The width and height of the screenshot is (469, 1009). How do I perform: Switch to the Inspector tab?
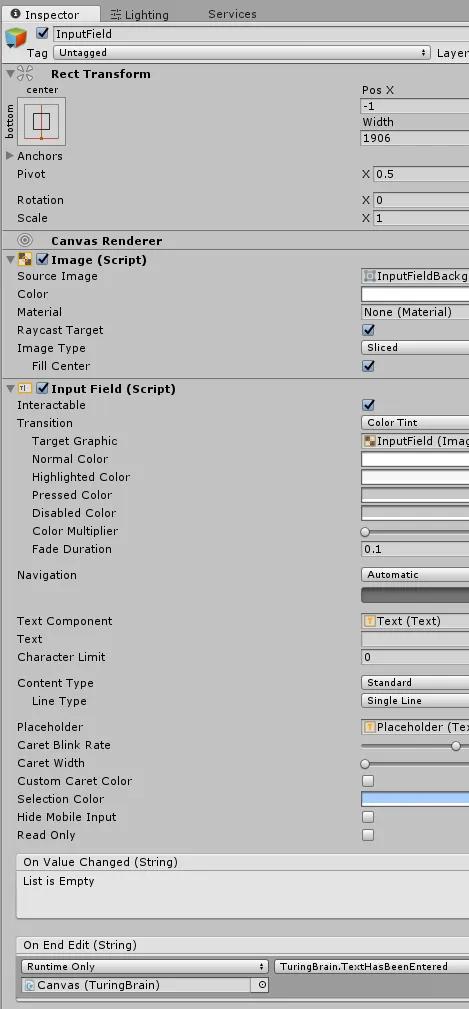pos(51,14)
